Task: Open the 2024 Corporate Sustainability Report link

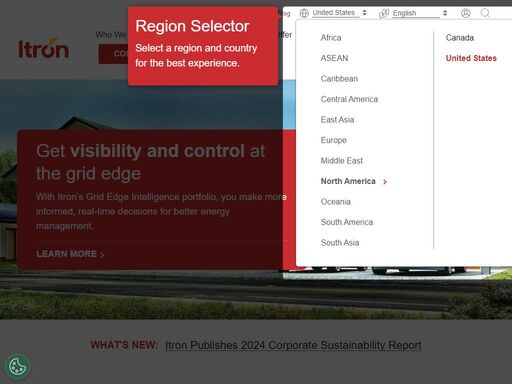Action: pyautogui.click(x=293, y=345)
